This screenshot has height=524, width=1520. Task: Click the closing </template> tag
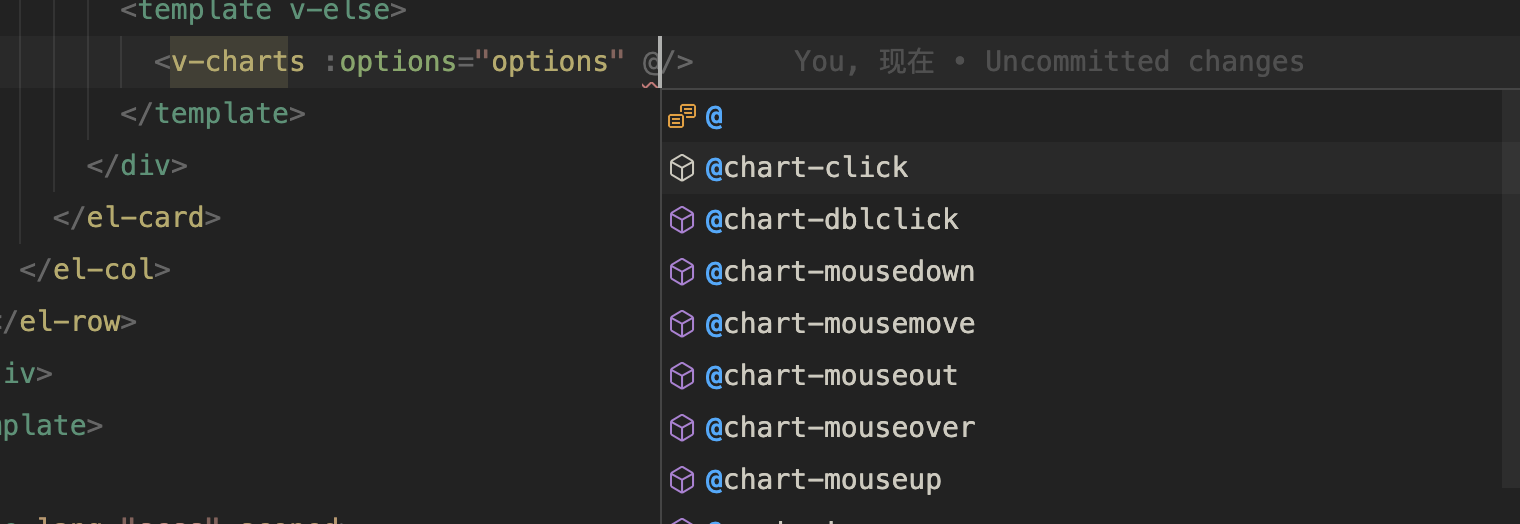(212, 114)
